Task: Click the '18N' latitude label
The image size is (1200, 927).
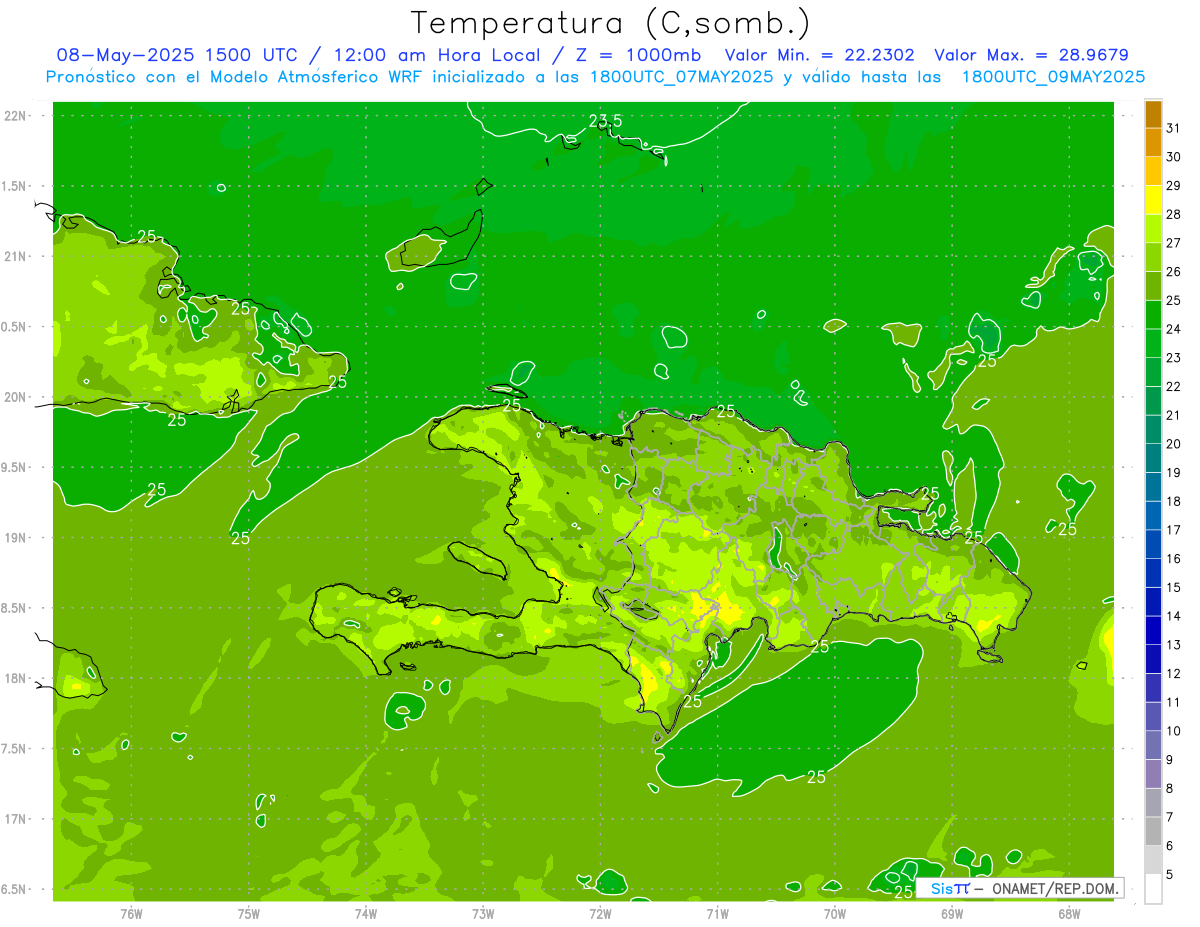Action: pyautogui.click(x=17, y=678)
